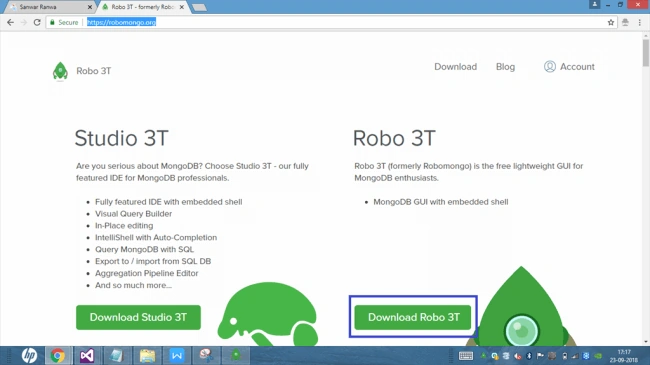Reload the page with the refresh icon

click(37, 22)
